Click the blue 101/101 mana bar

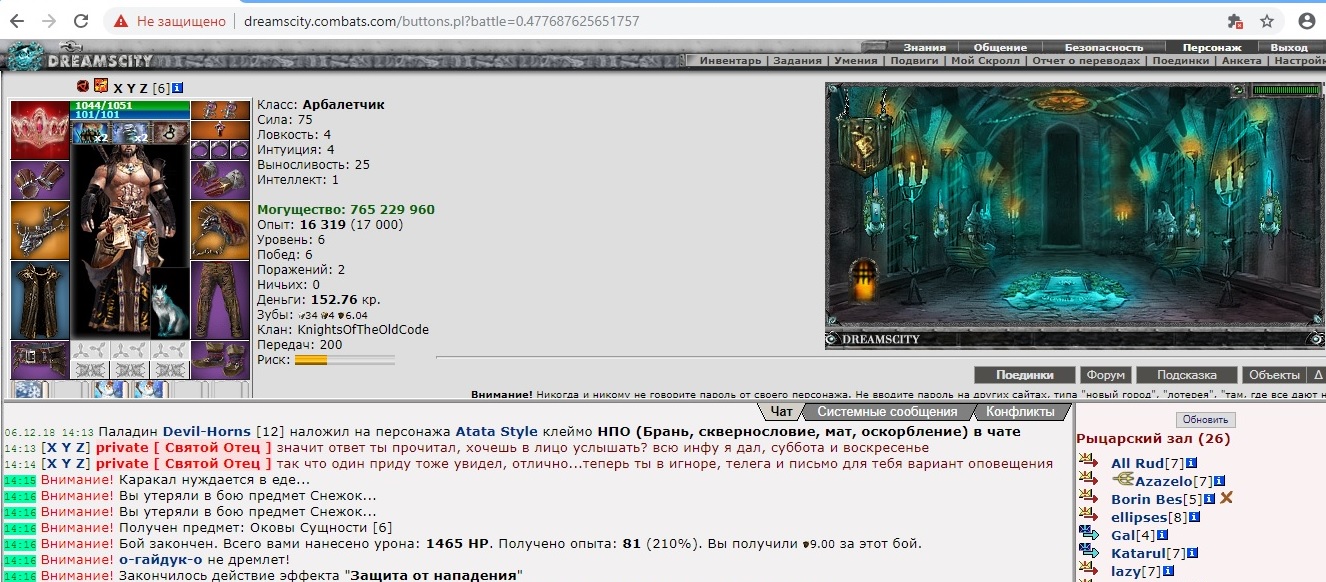pos(129,115)
